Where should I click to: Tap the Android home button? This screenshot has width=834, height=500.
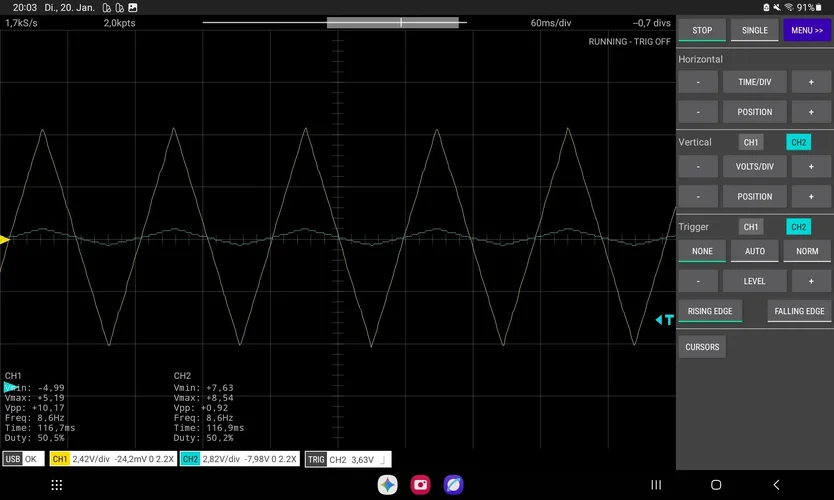pos(716,485)
